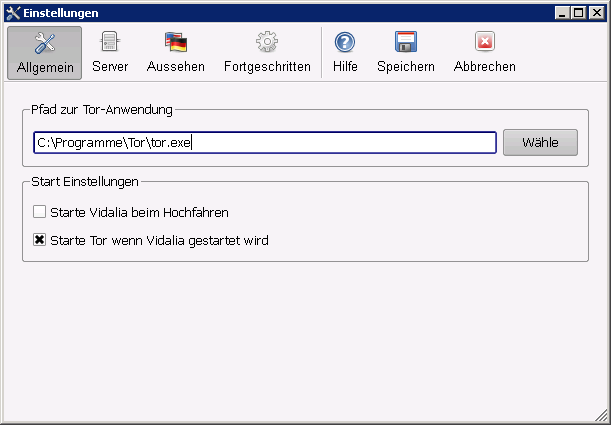
Task: Close the Einstellungen window
Action: [597, 13]
